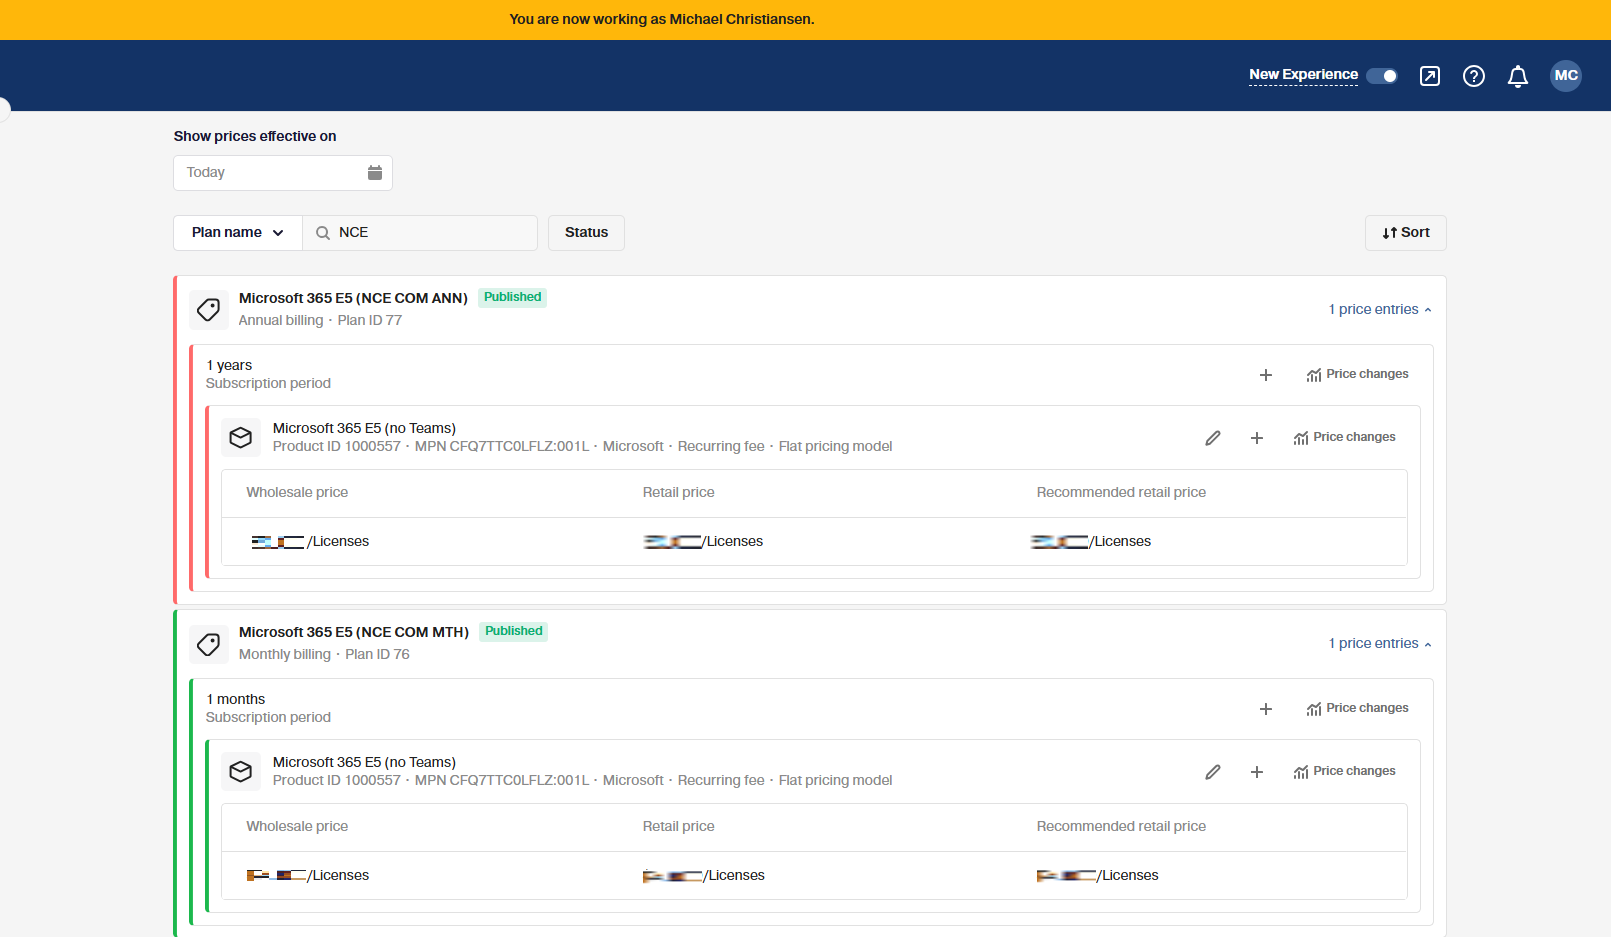Click retail price value in monthly plan
This screenshot has width=1611, height=937.
coord(703,876)
